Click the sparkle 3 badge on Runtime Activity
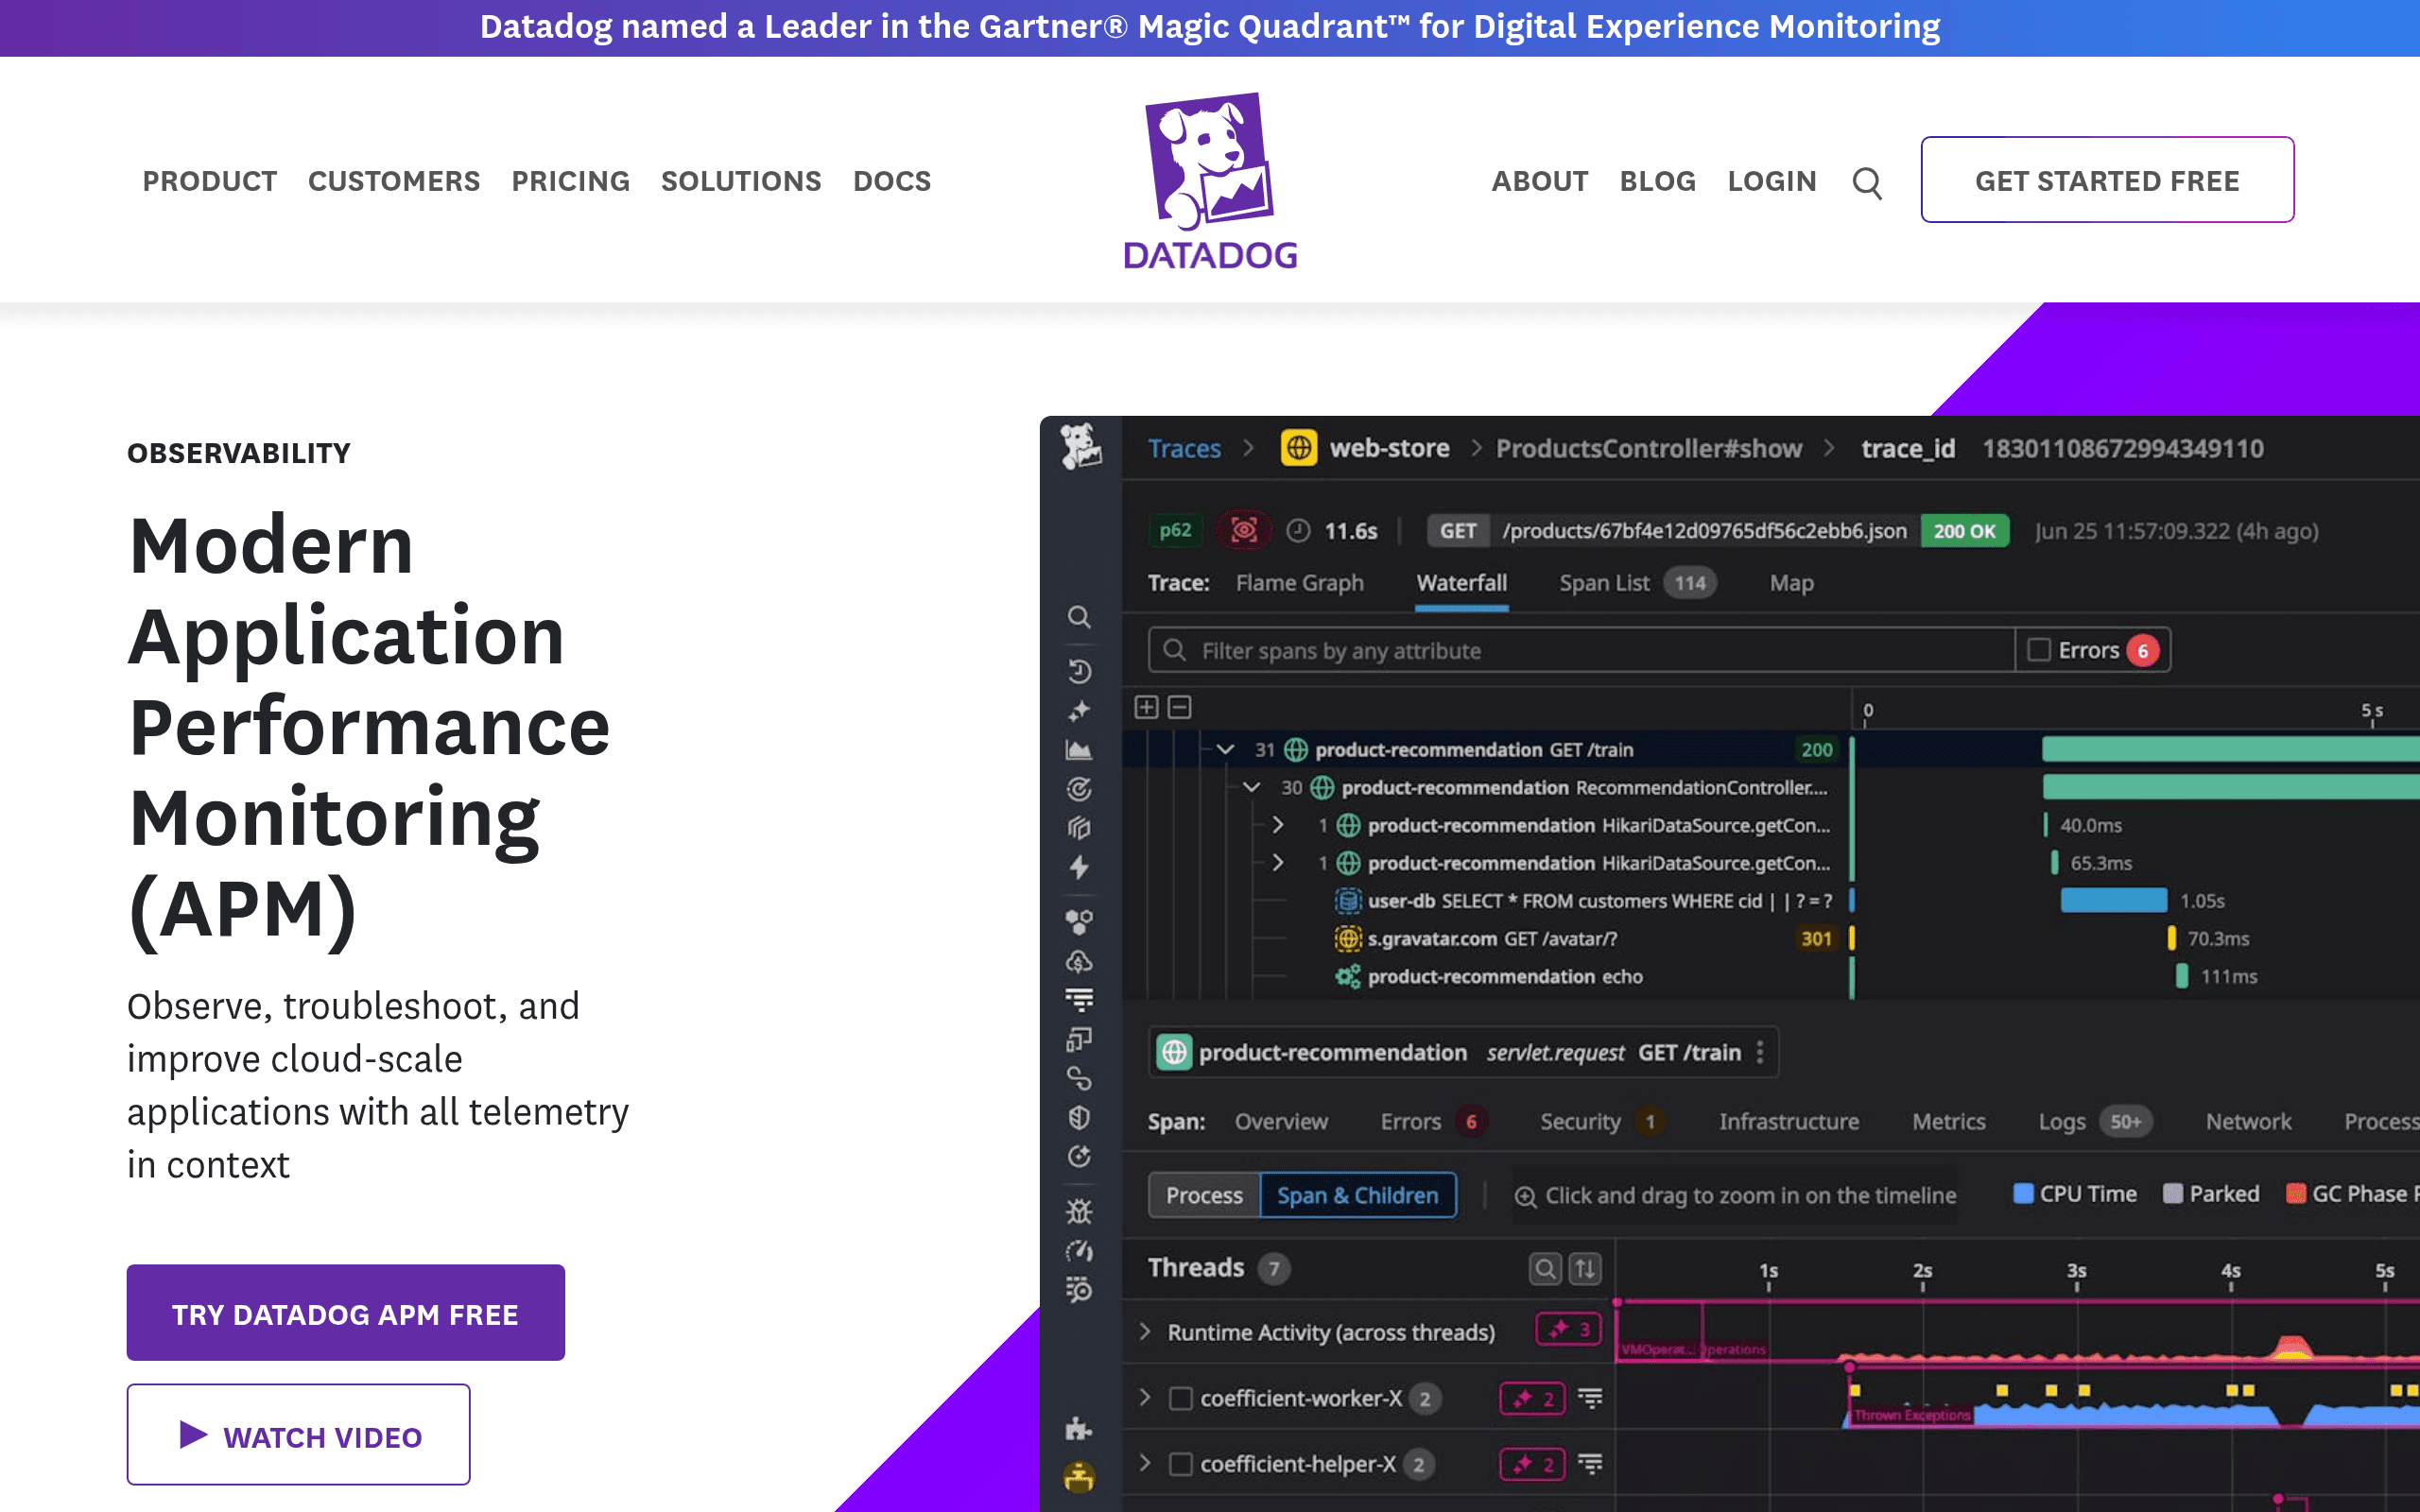Screen dimensions: 2420x1512 point(1569,1329)
